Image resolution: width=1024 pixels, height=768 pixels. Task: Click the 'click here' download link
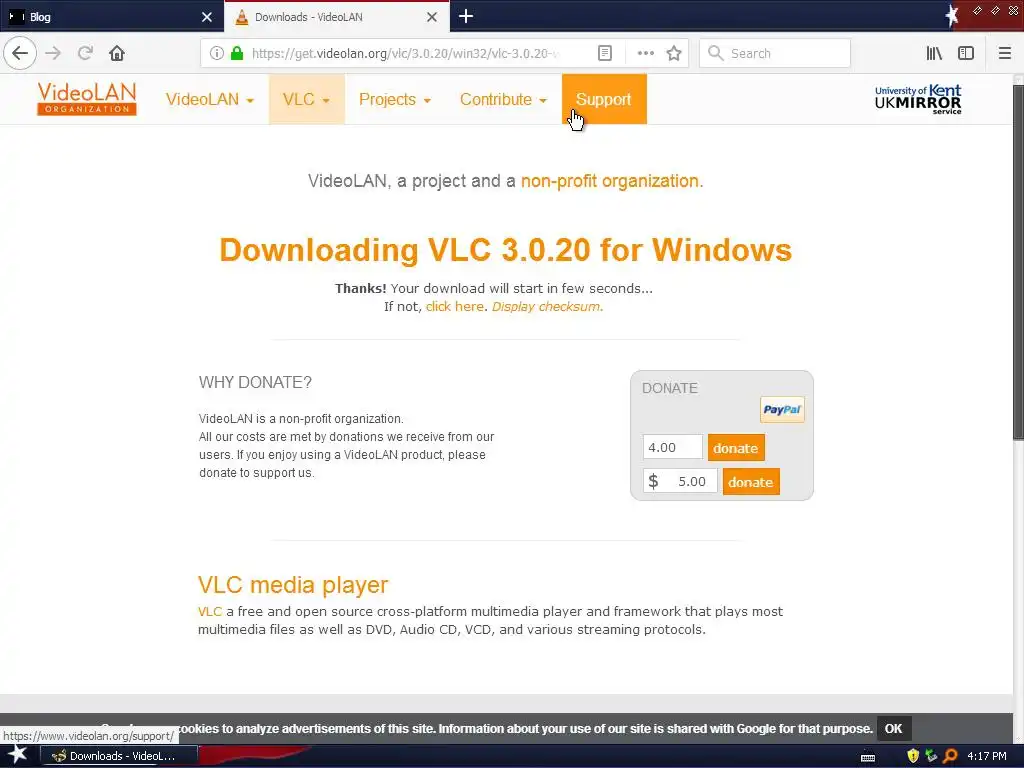(455, 306)
